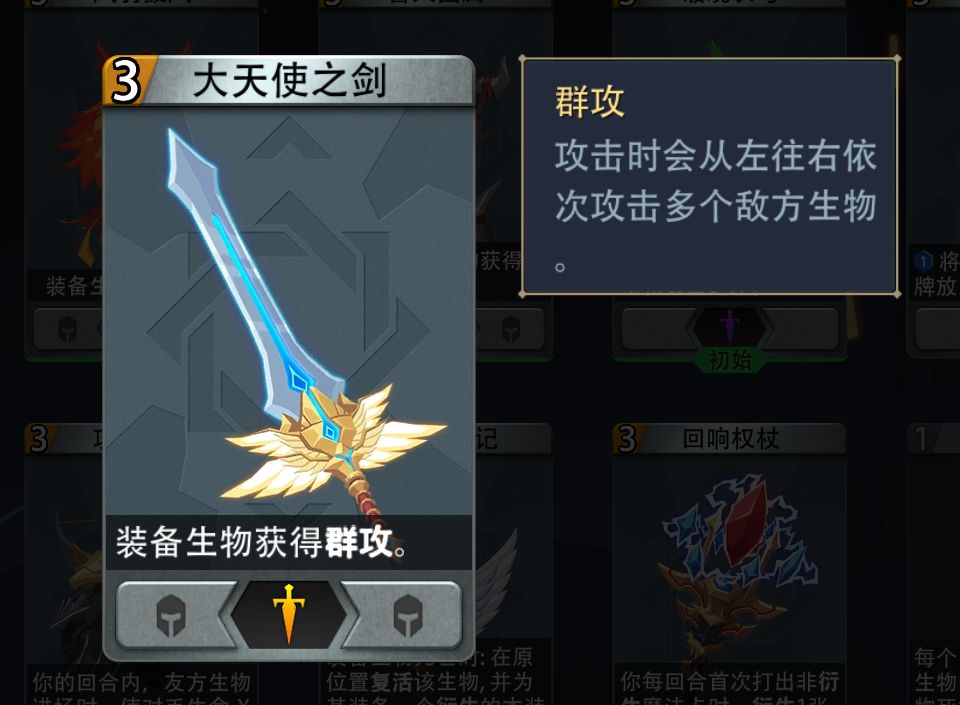The width and height of the screenshot is (960, 705).
Task: Select the right helmet icon on 大天使之剑 card
Action: (408, 615)
